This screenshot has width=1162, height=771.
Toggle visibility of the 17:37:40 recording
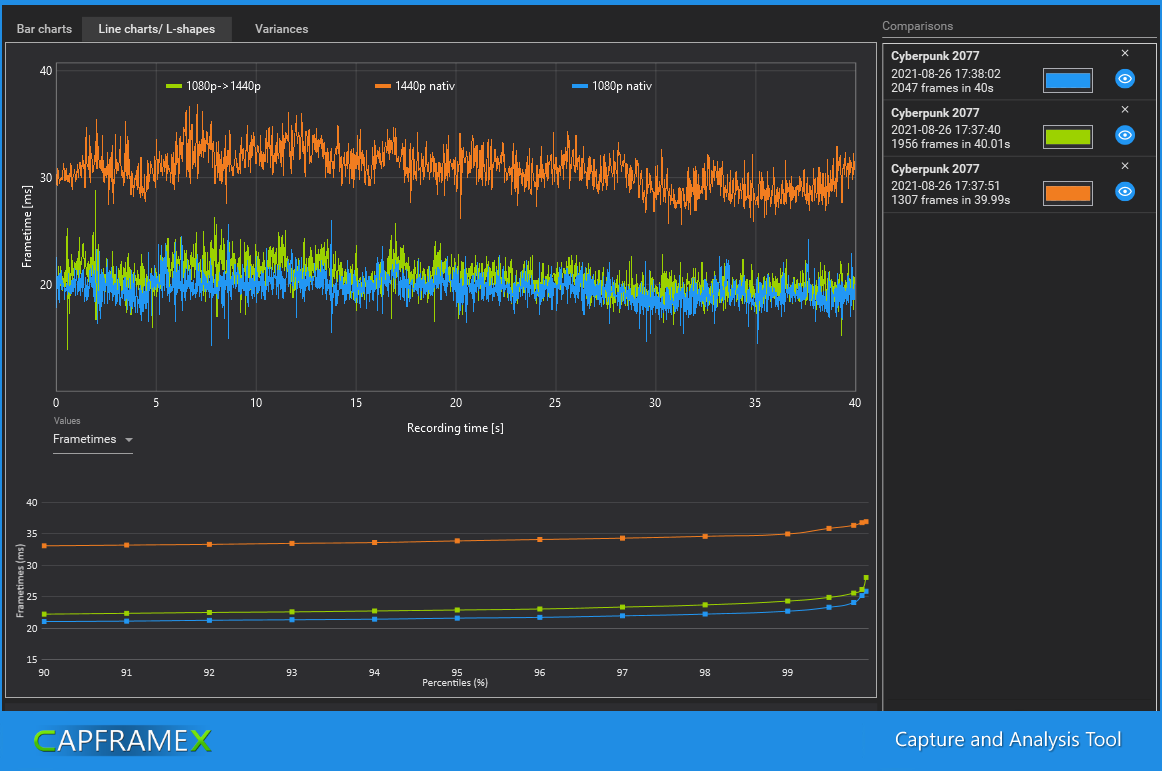1124,135
